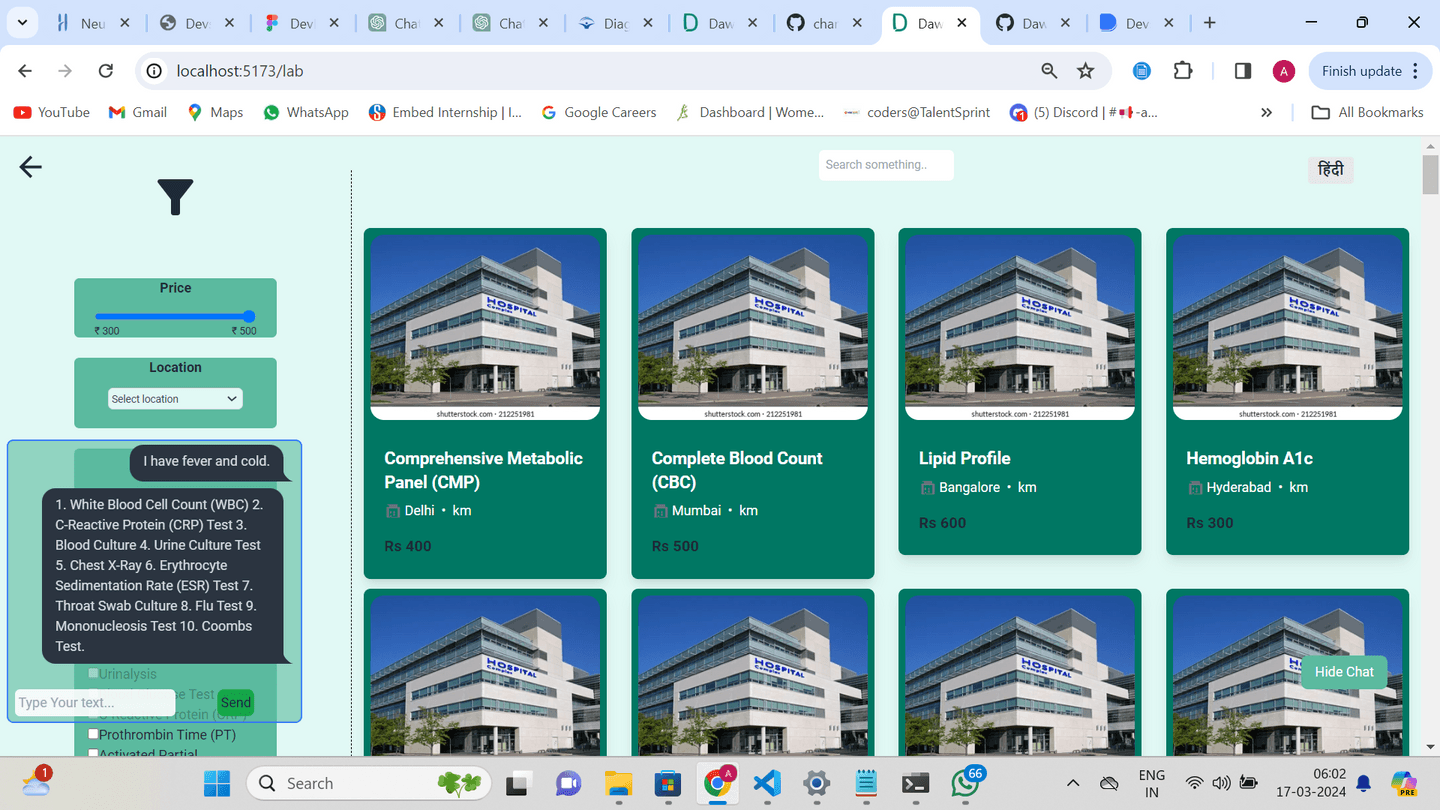Screen dimensions: 1440x810
Task: Click the Chrome icon in taskbar
Action: (717, 783)
